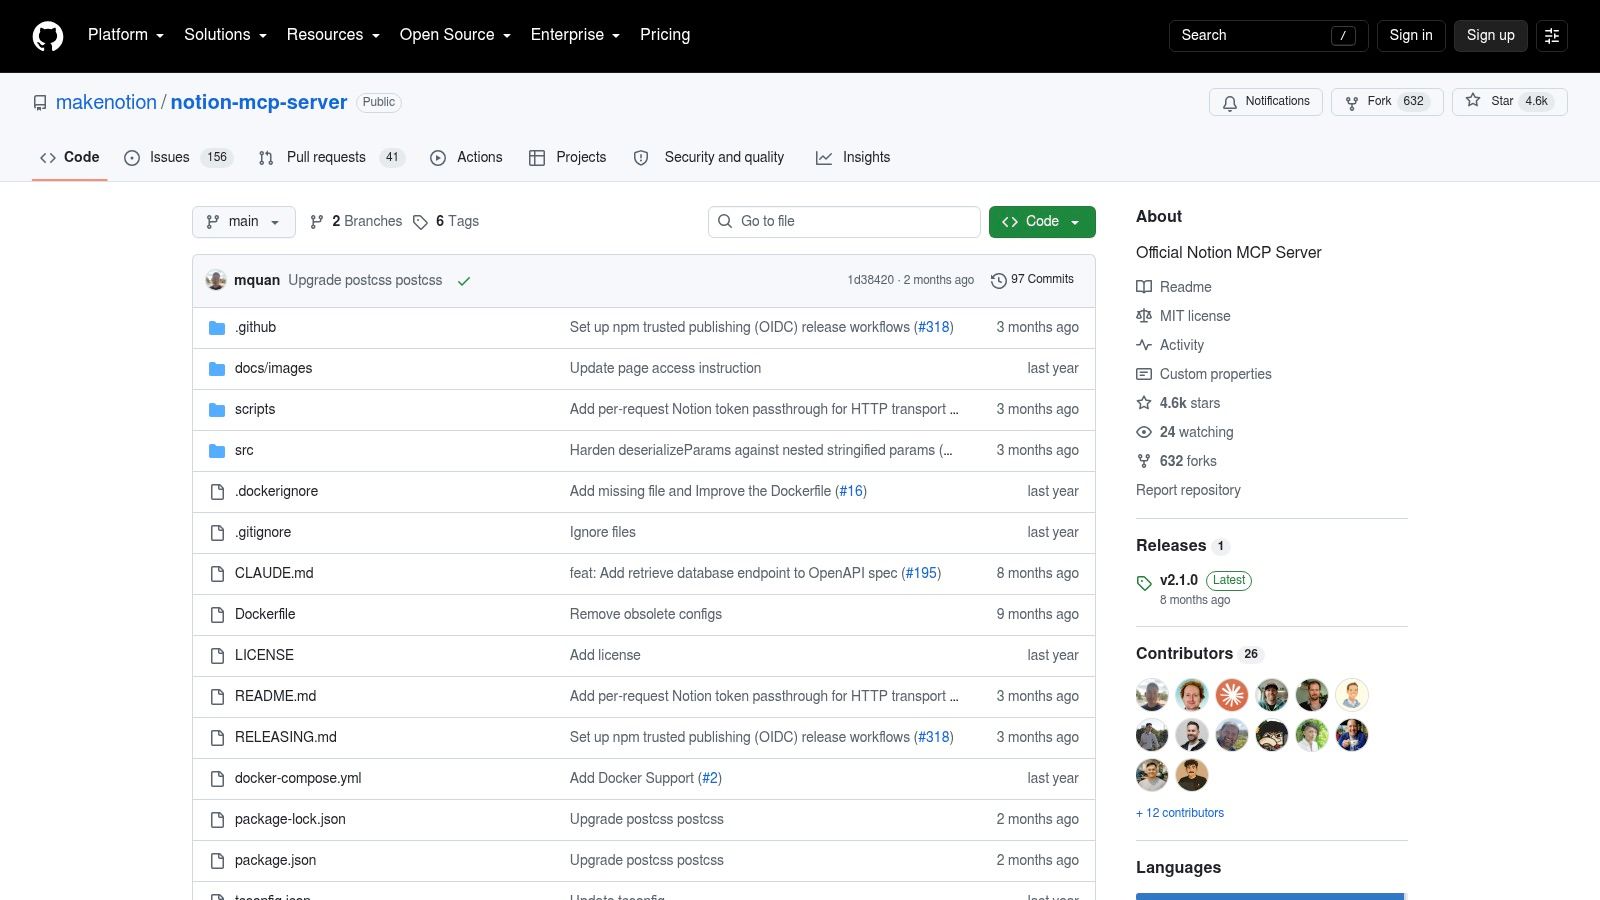The width and height of the screenshot is (1600, 900).
Task: Open the header settings sliders icon
Action: coord(1552,35)
